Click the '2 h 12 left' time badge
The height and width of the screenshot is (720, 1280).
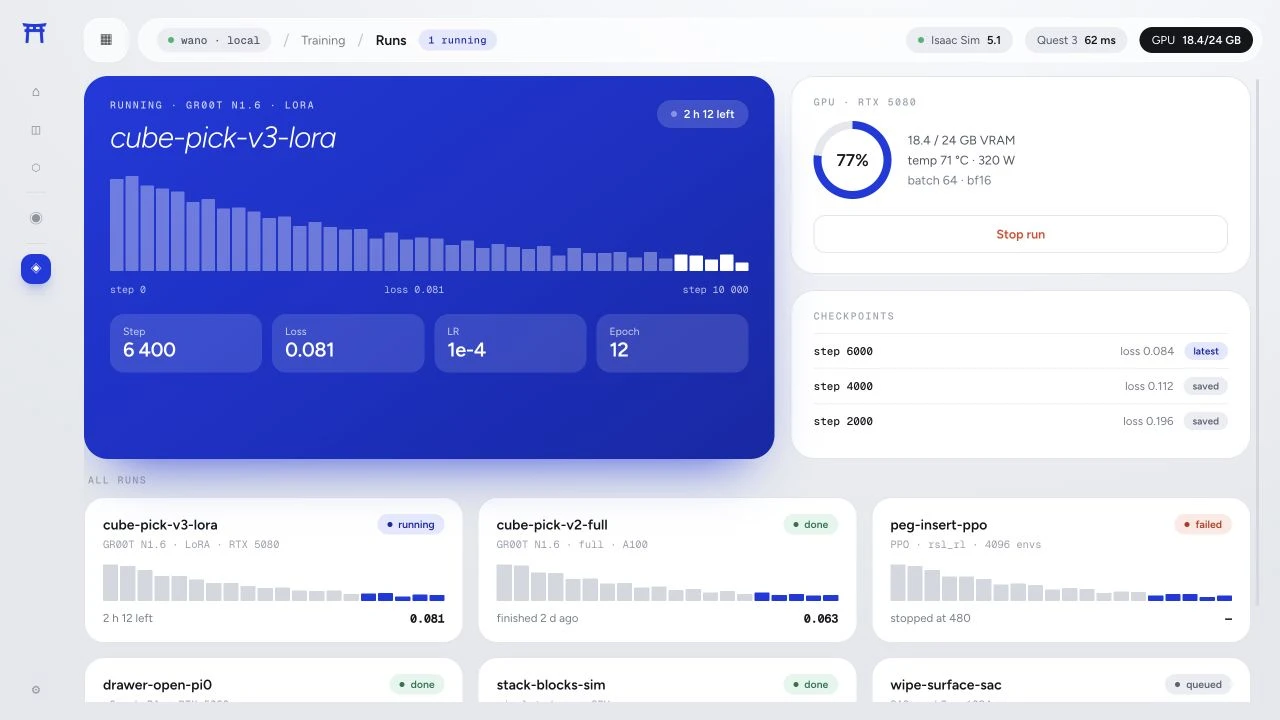(x=702, y=114)
